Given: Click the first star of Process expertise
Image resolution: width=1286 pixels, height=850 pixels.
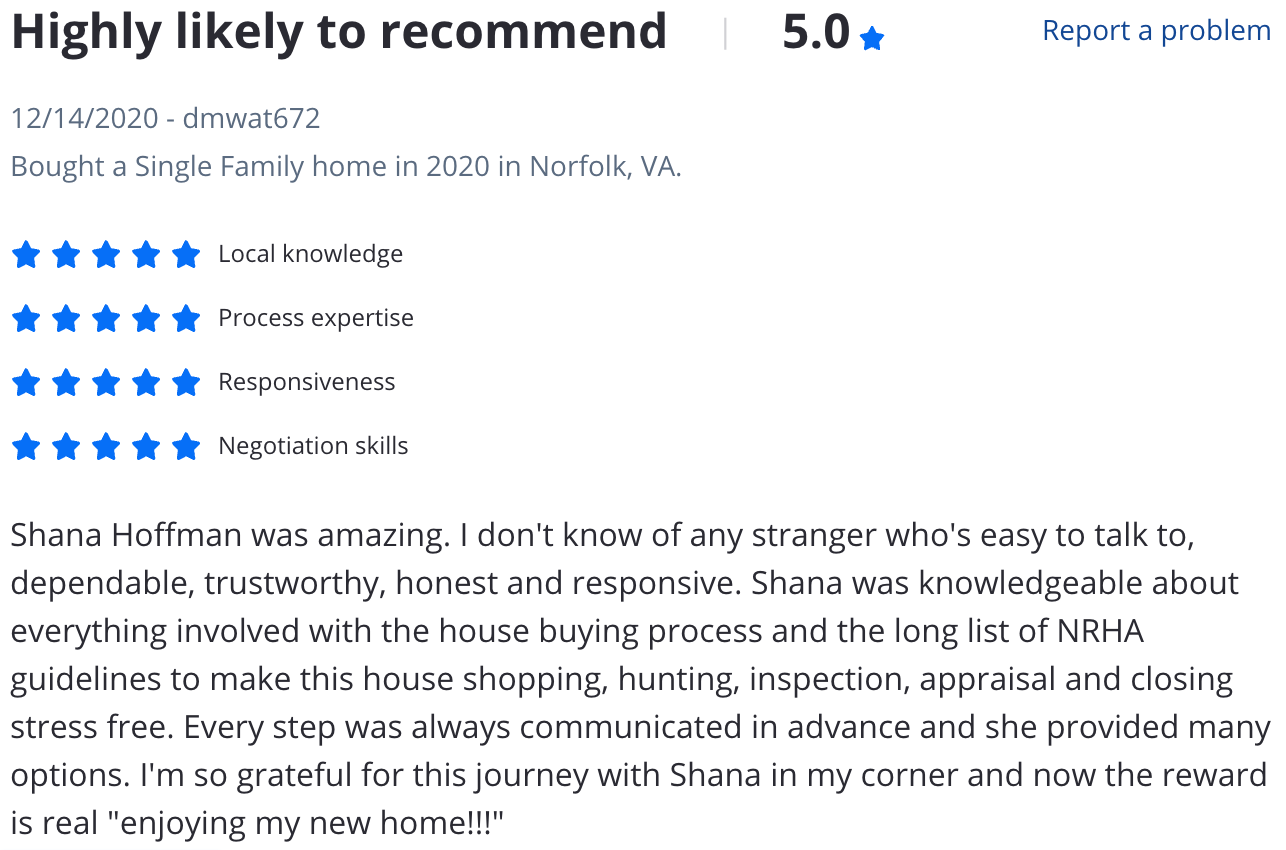Looking at the screenshot, I should pos(26,319).
